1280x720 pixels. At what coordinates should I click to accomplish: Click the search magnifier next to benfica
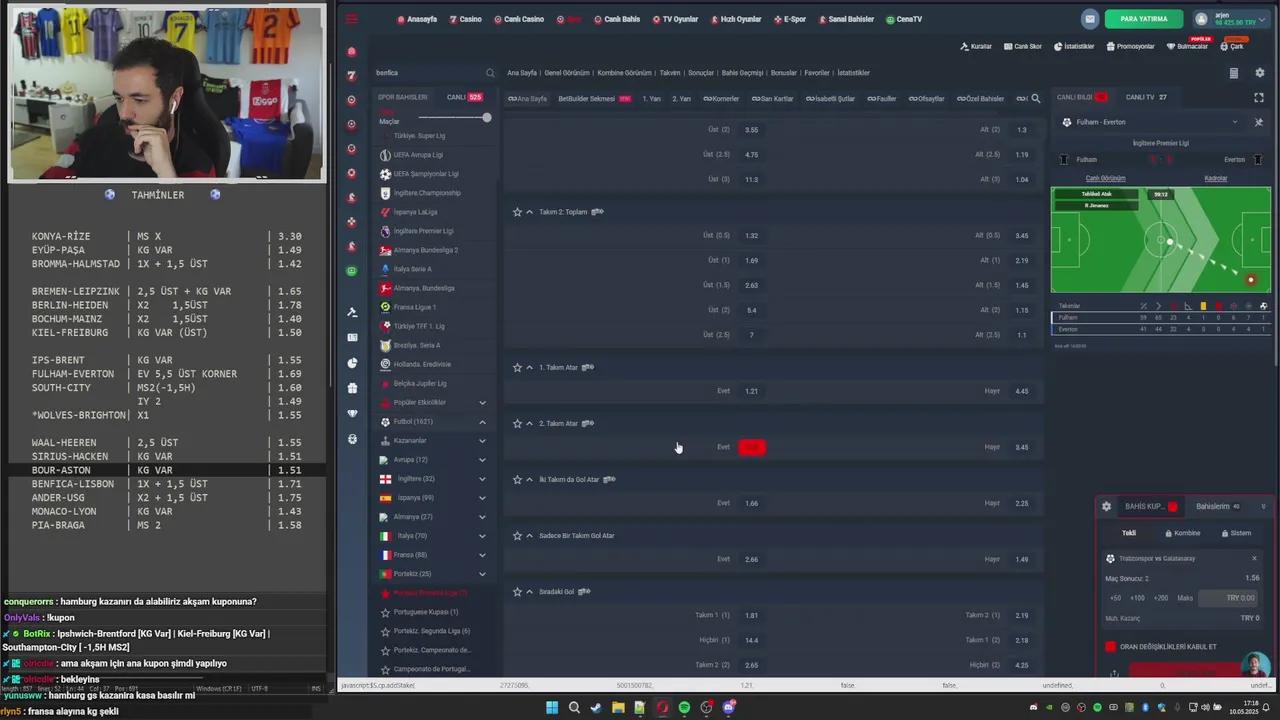490,73
